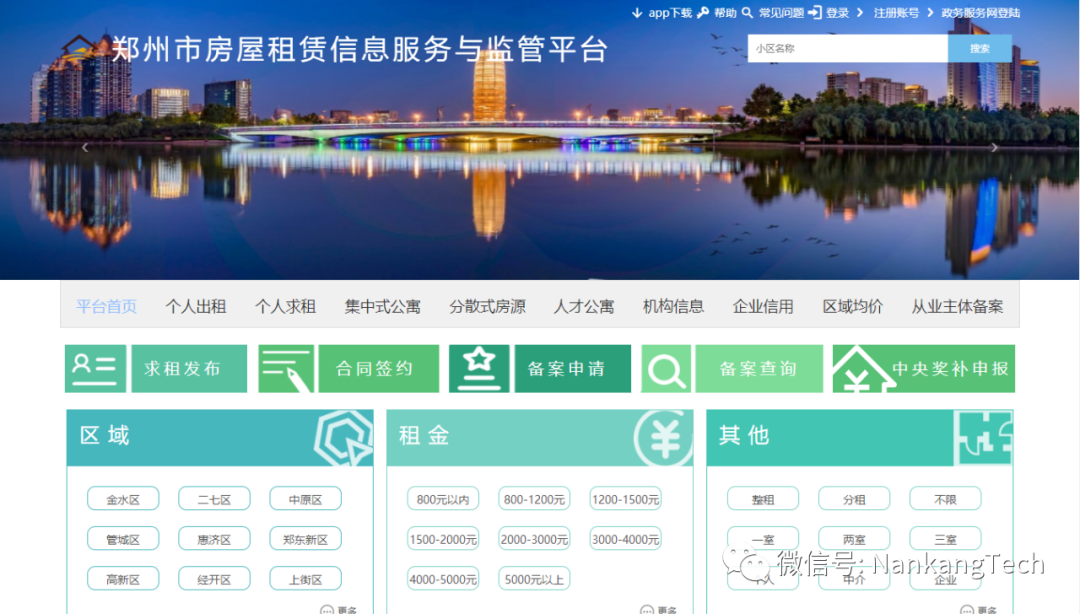This screenshot has width=1080, height=614.
Task: Focus the 小区名称 search input field
Action: click(x=847, y=48)
